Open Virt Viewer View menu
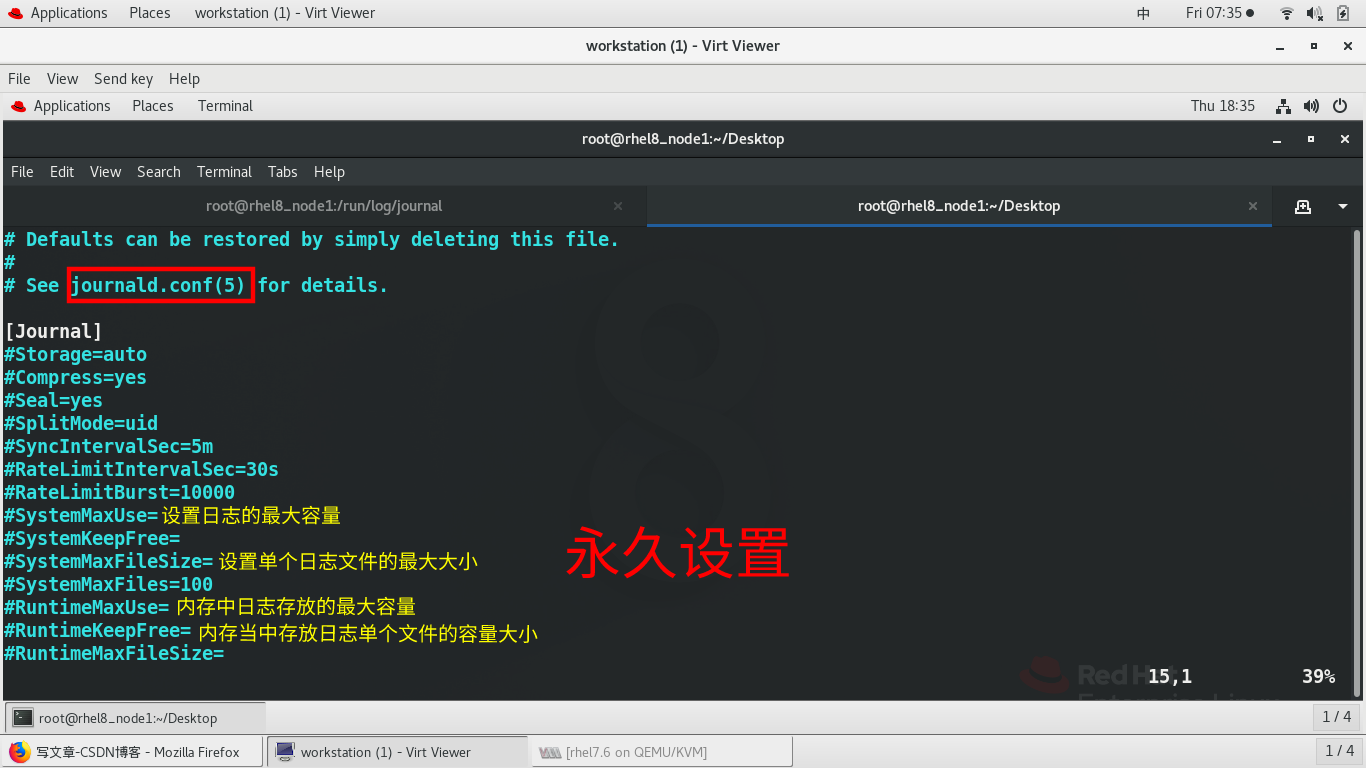This screenshot has height=768, width=1366. [62, 79]
